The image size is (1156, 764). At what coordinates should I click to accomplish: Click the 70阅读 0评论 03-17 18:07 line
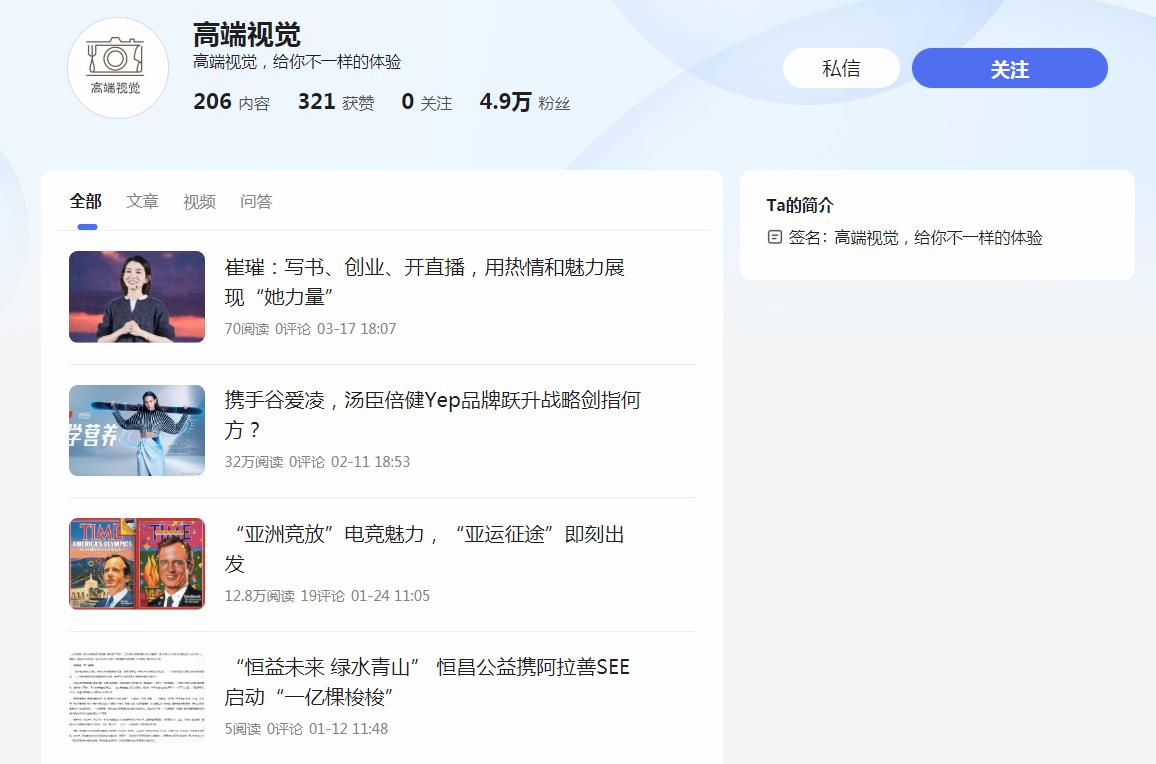(x=310, y=329)
